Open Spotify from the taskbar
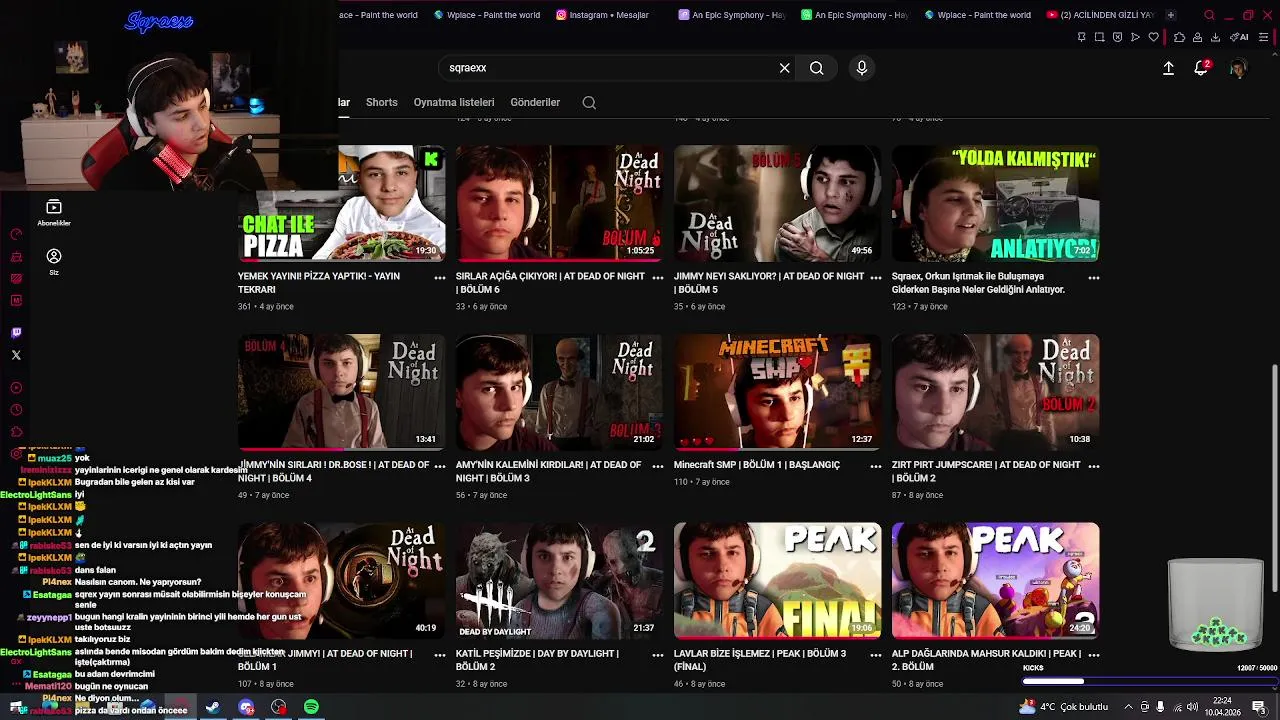The height and width of the screenshot is (720, 1280). coord(311,707)
